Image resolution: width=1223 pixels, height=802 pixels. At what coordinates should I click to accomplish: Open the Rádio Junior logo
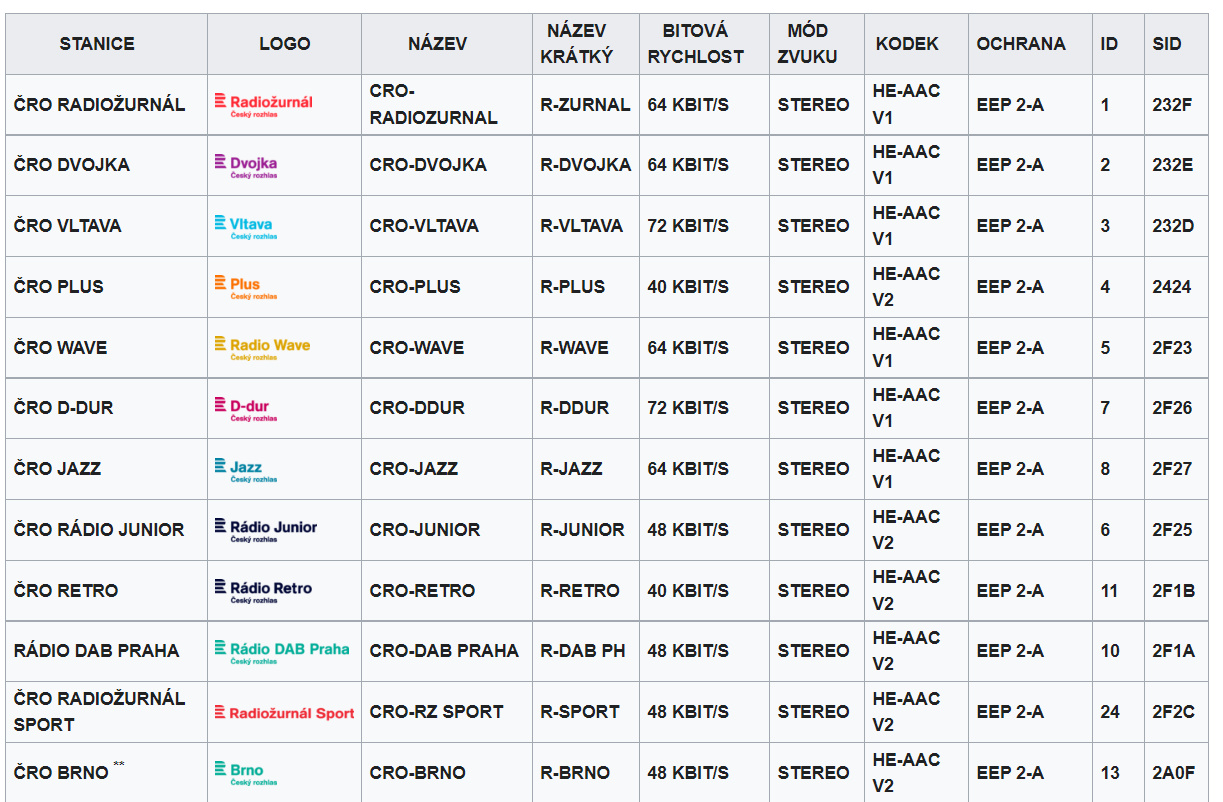[266, 529]
